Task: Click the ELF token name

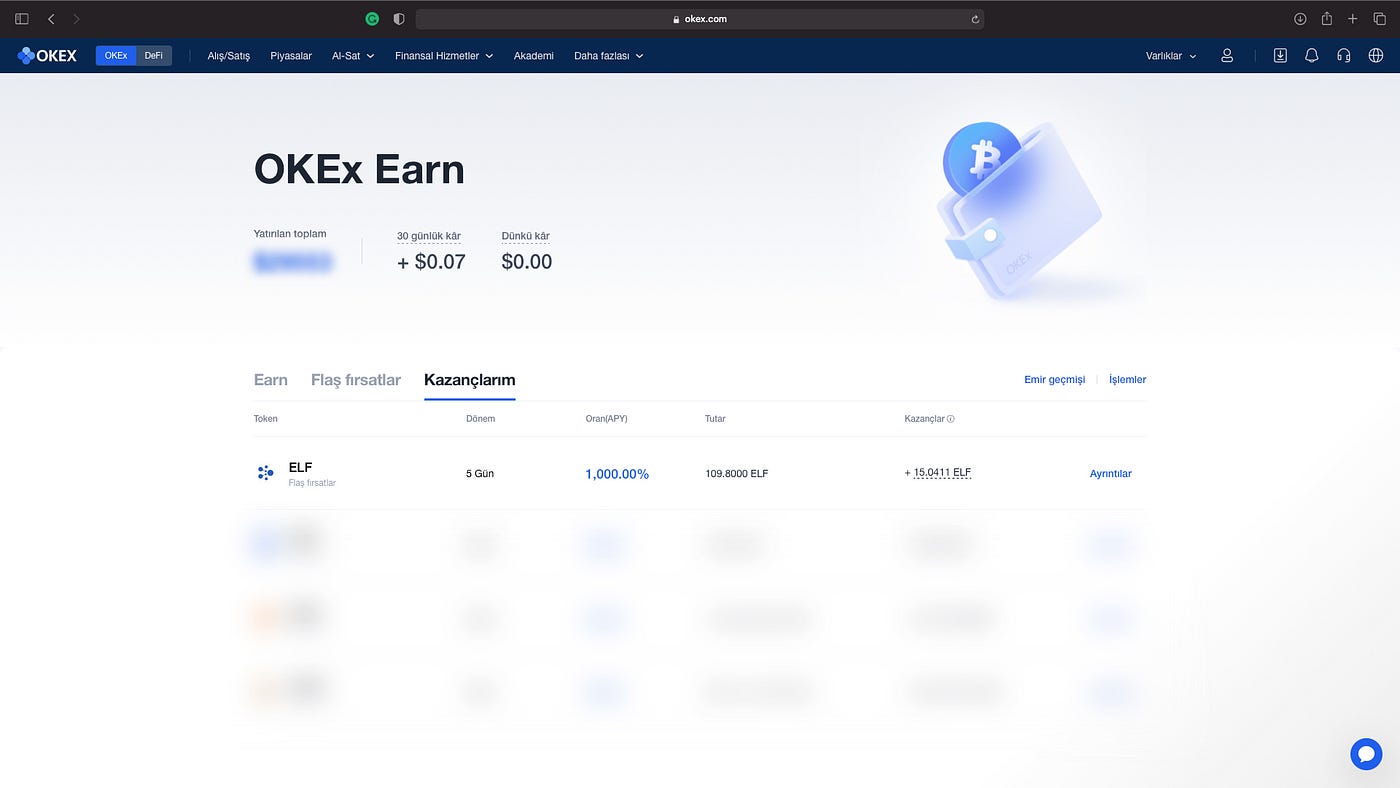Action: click(300, 467)
